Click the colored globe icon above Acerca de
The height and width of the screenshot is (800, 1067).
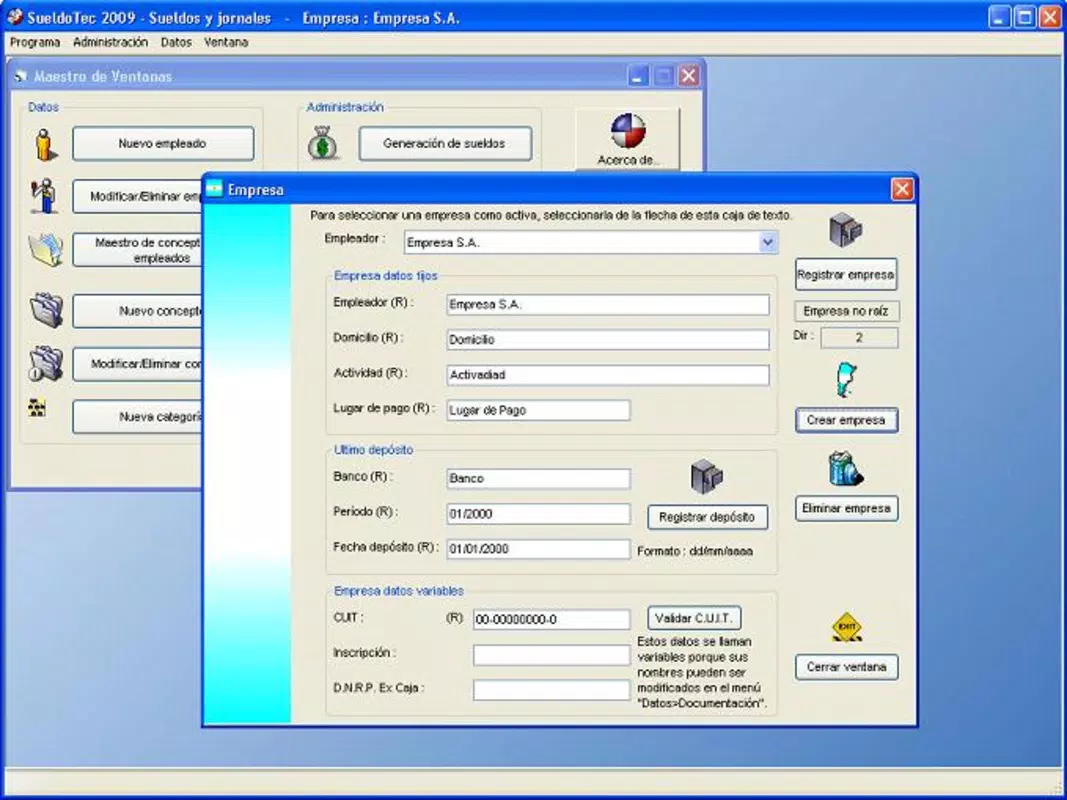[x=627, y=131]
